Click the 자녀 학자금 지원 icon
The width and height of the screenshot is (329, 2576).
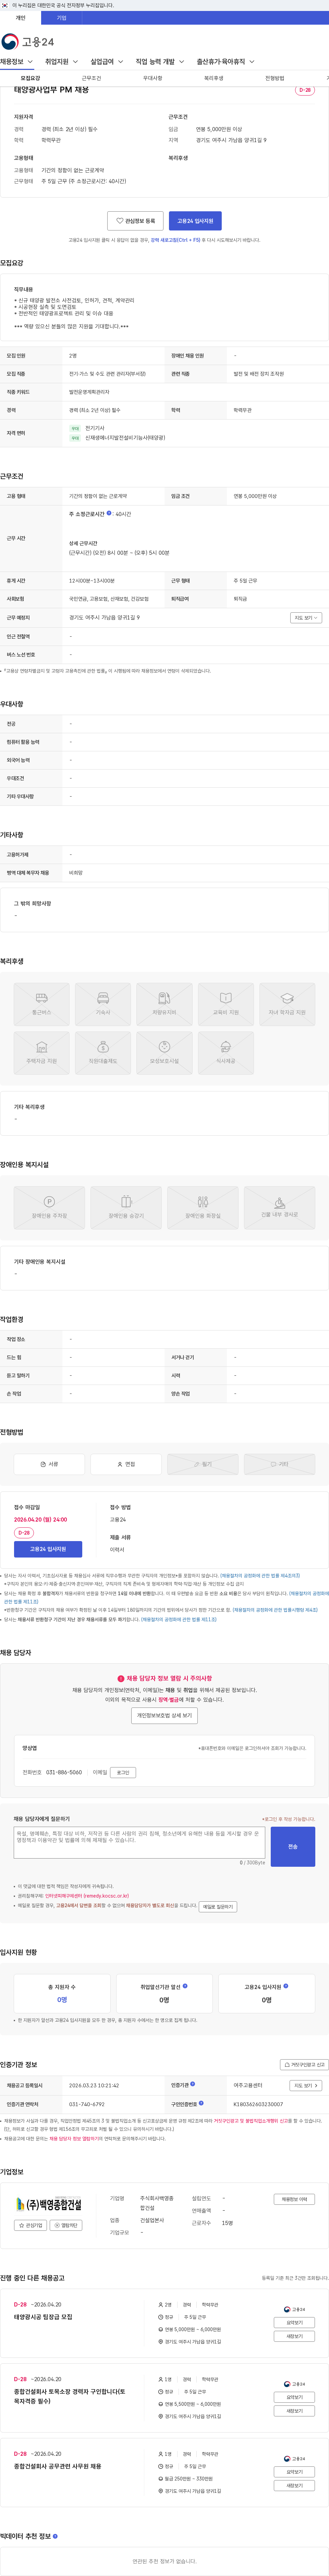click(x=287, y=1004)
